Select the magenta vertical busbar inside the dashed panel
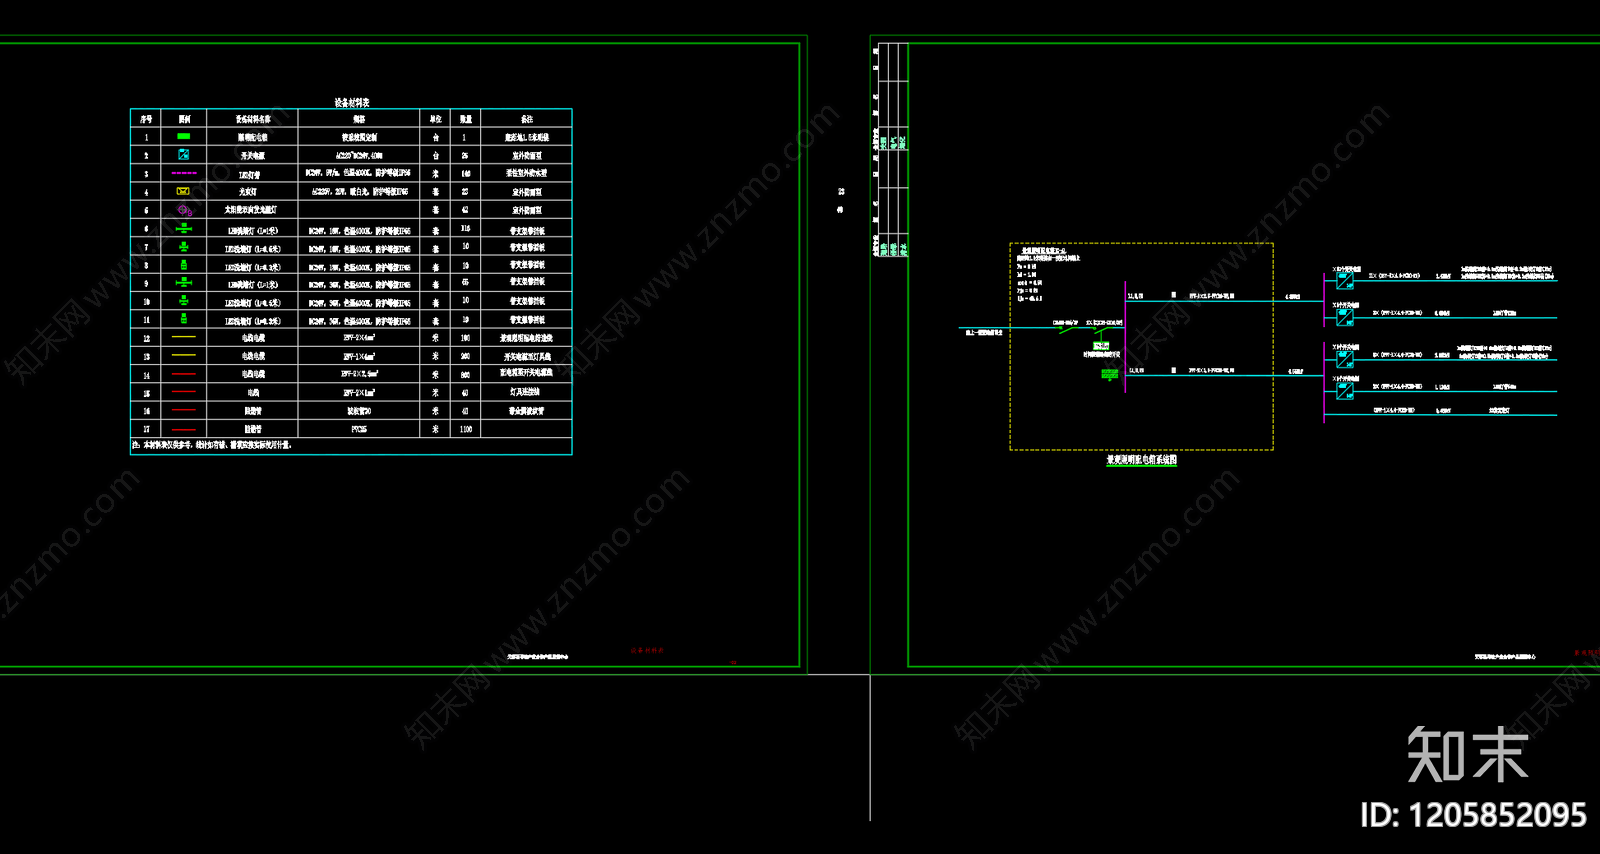The image size is (1600, 854). click(x=1125, y=337)
